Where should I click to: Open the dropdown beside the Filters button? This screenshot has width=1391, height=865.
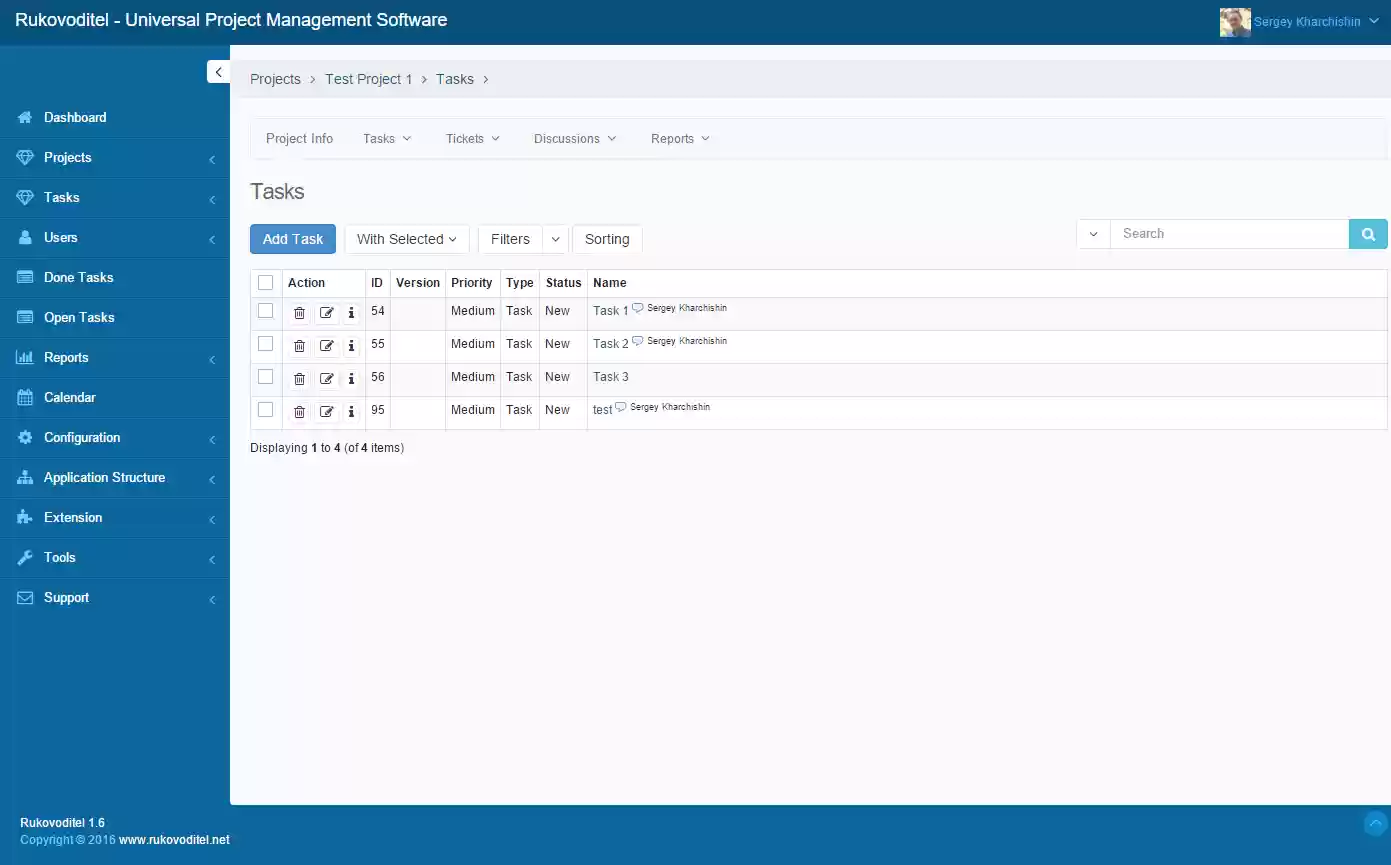(555, 239)
